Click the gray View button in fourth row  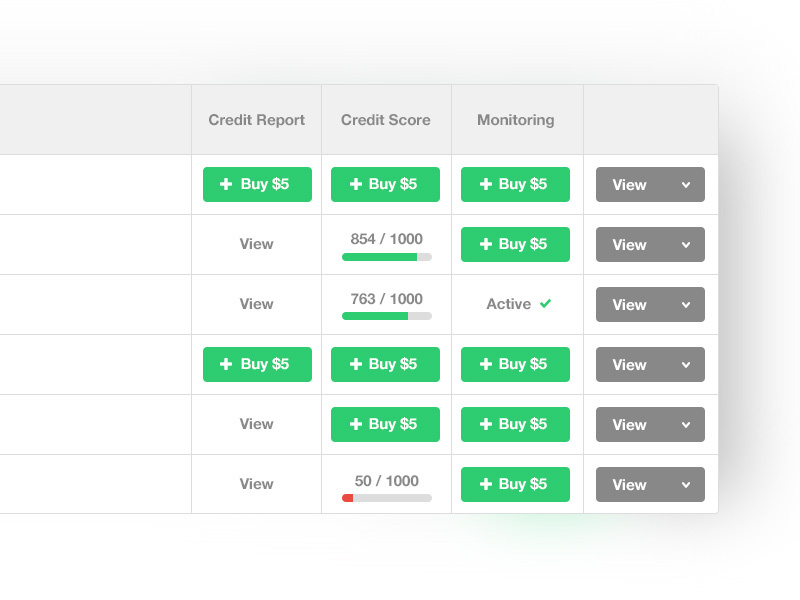pos(650,364)
